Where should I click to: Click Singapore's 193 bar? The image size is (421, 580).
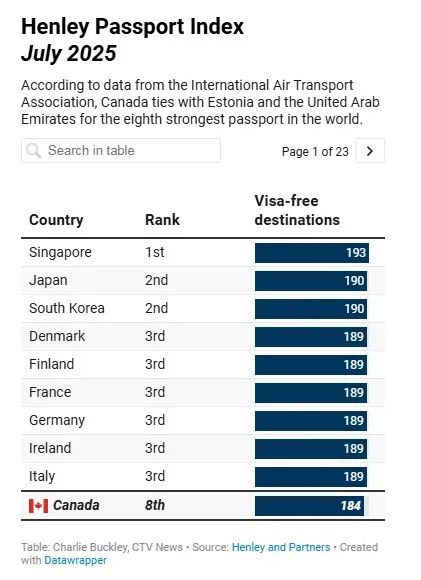pos(312,253)
